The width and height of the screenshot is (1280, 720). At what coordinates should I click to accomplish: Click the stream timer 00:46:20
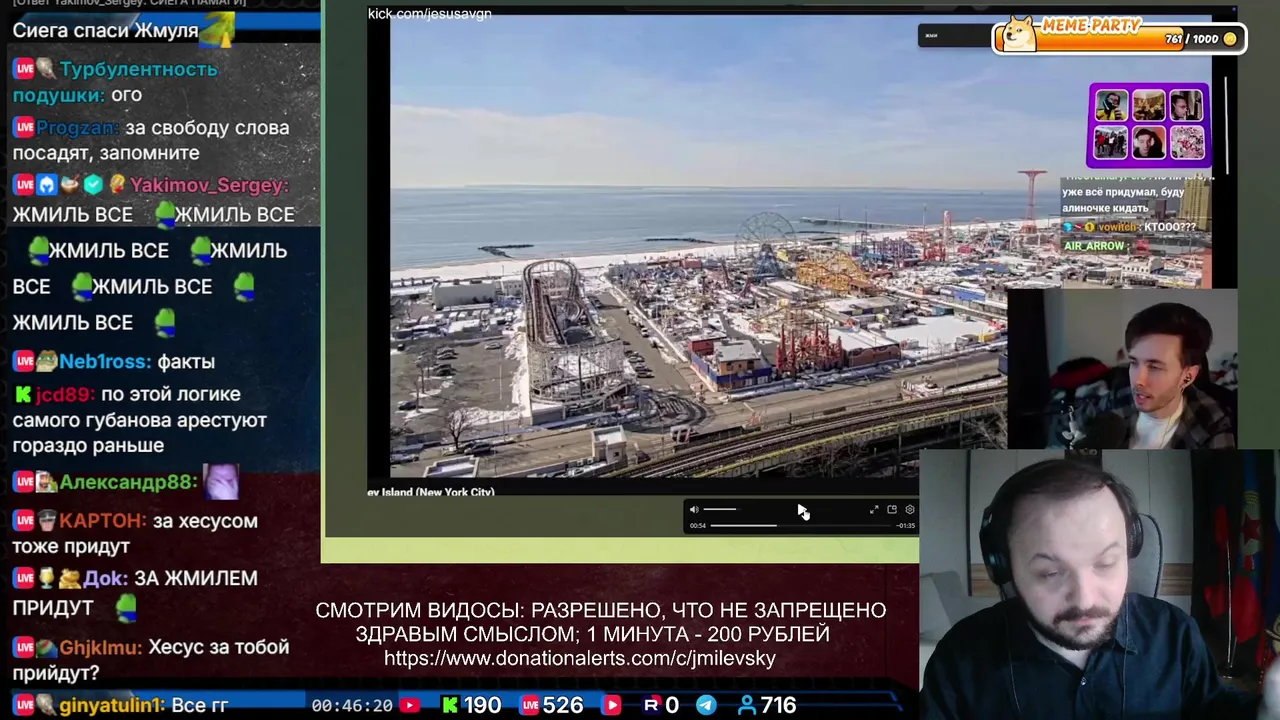[x=352, y=705]
